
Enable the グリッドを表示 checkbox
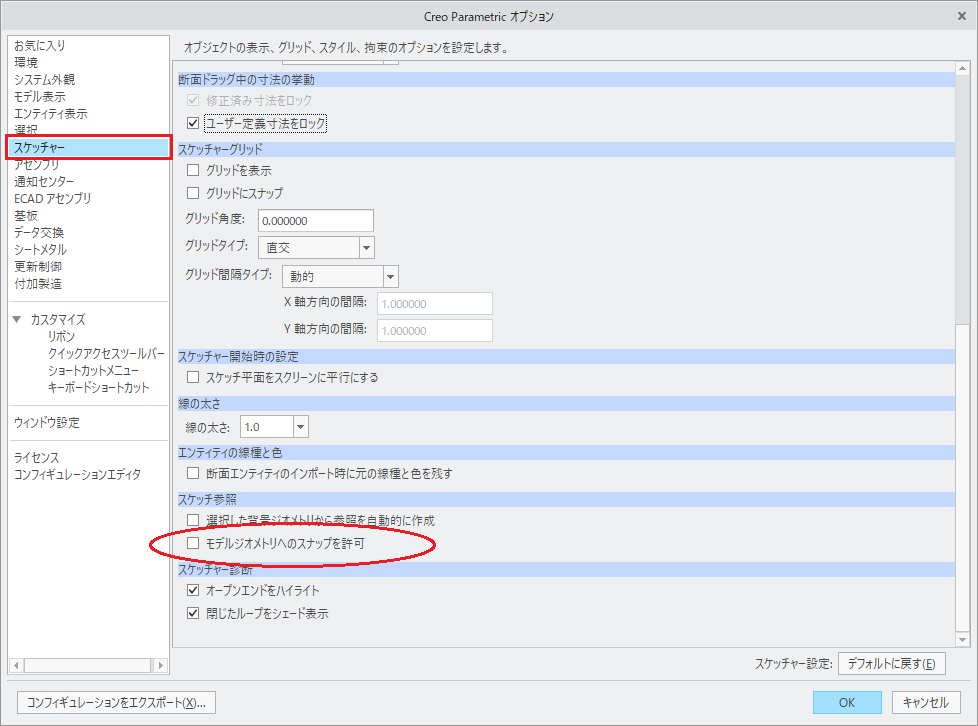(194, 171)
